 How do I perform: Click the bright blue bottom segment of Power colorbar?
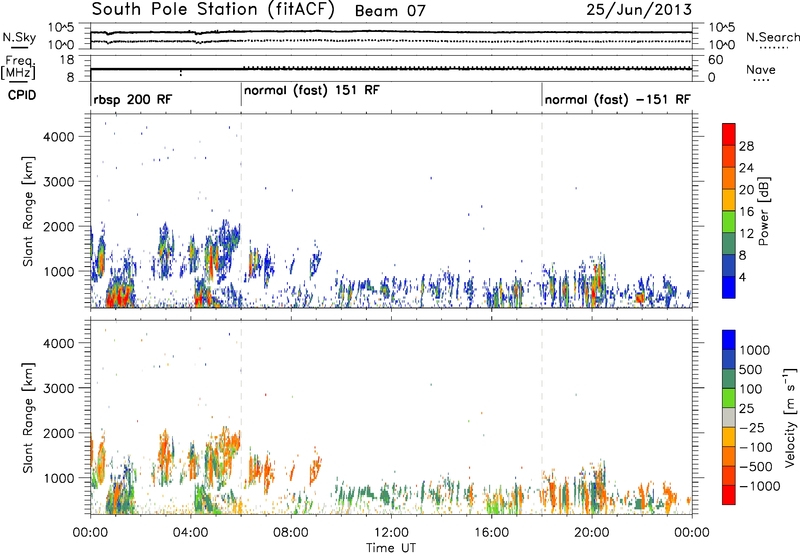(729, 287)
